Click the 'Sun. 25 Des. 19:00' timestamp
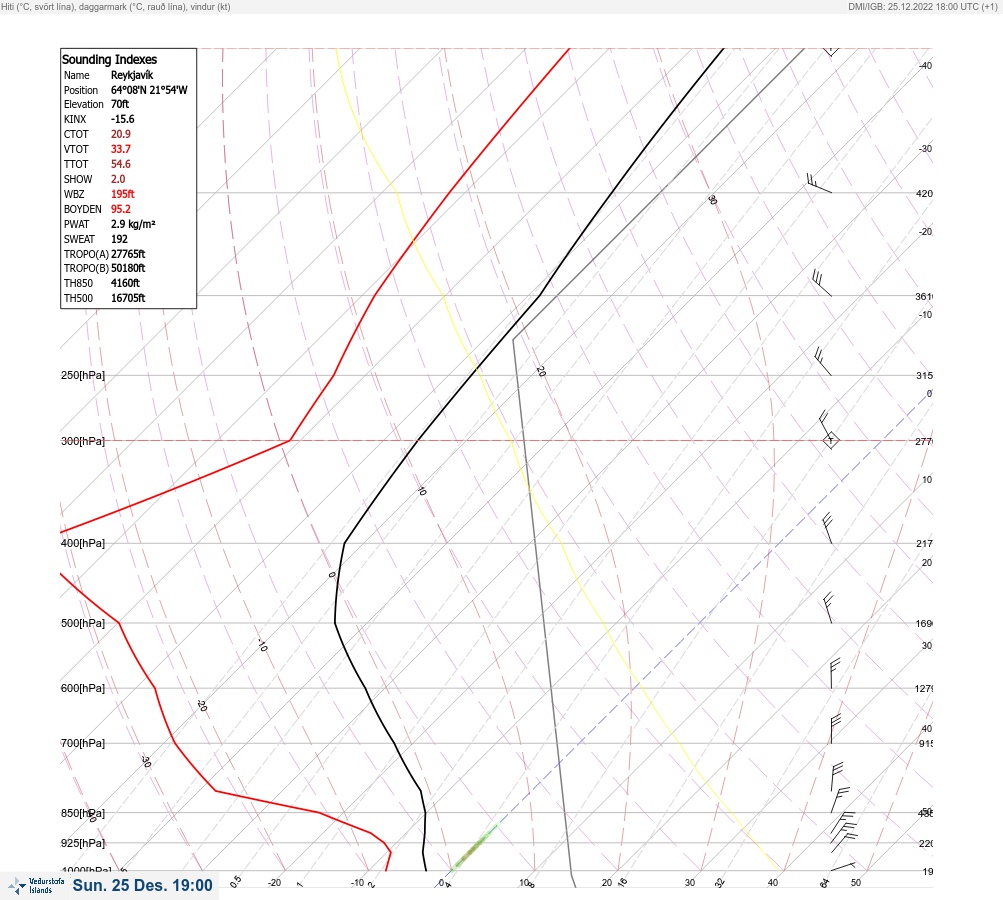 click(143, 885)
